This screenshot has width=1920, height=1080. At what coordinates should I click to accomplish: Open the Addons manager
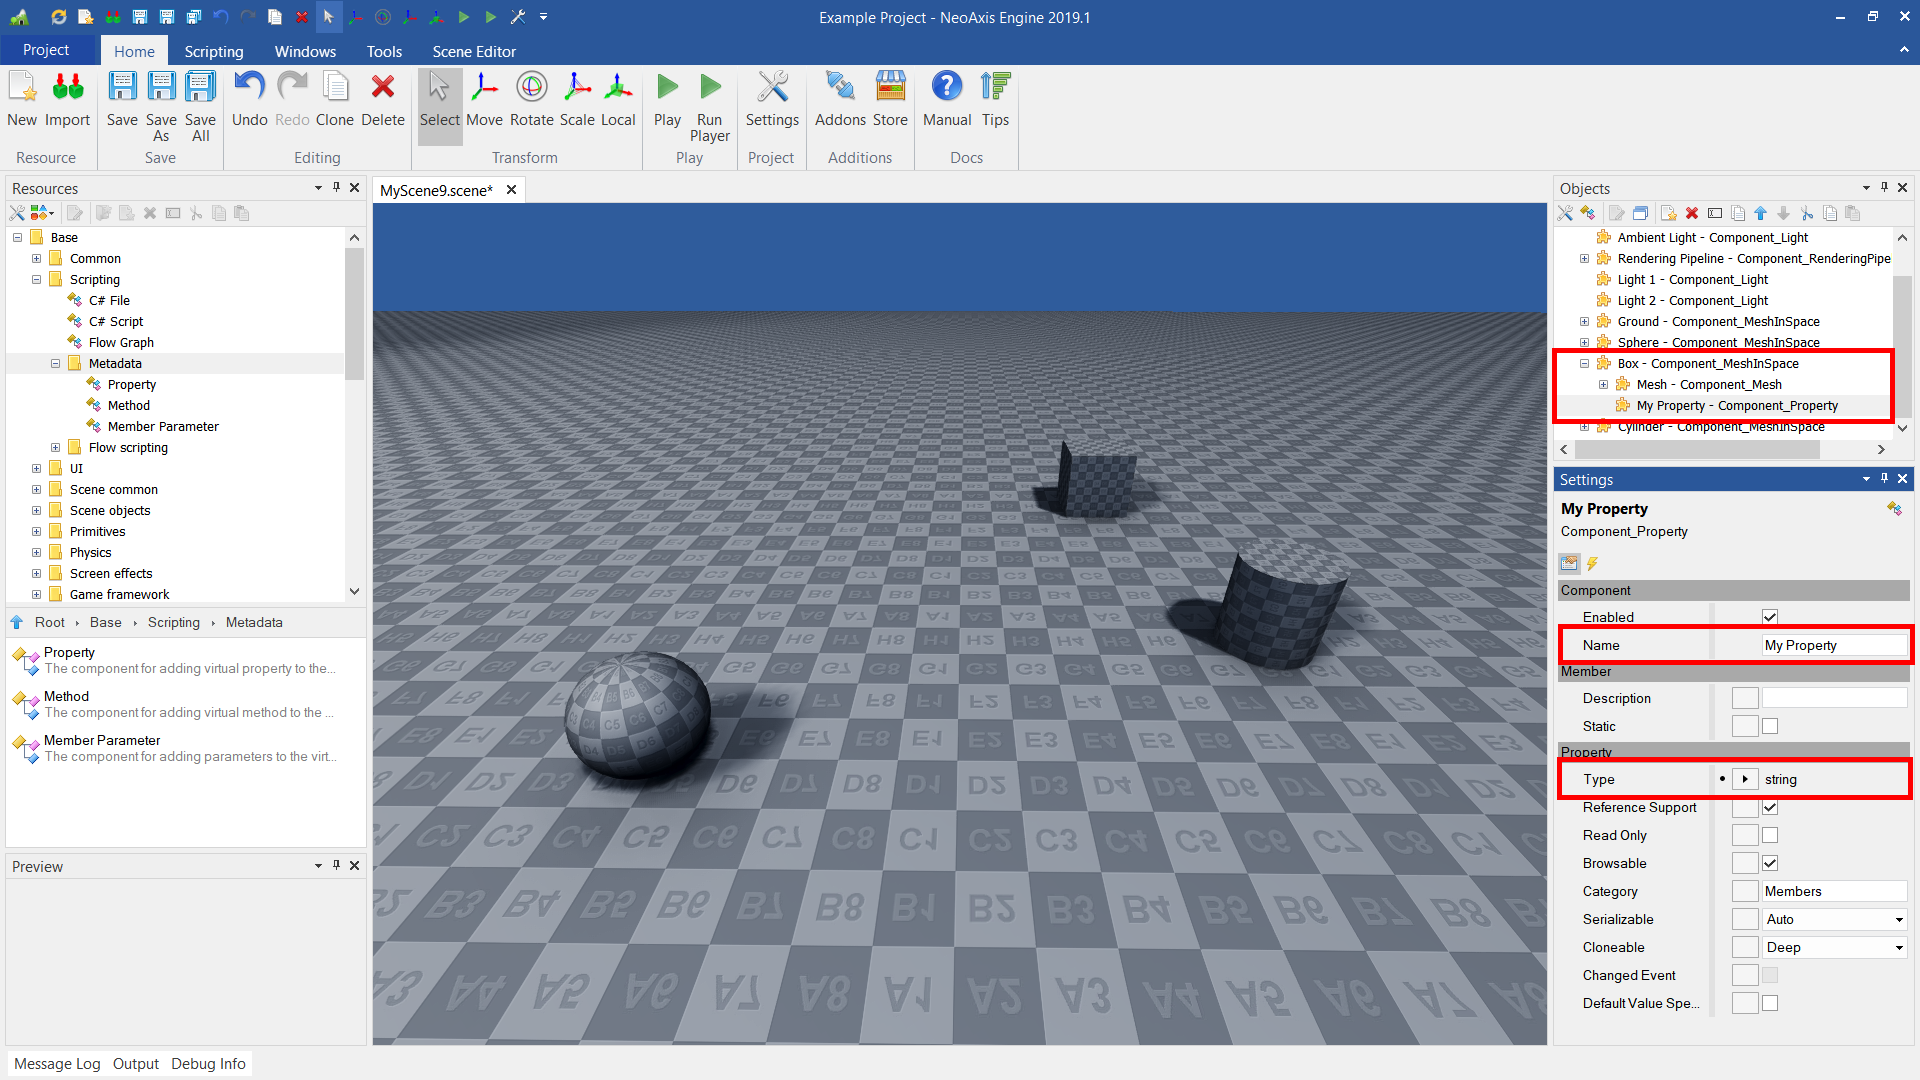[x=840, y=99]
